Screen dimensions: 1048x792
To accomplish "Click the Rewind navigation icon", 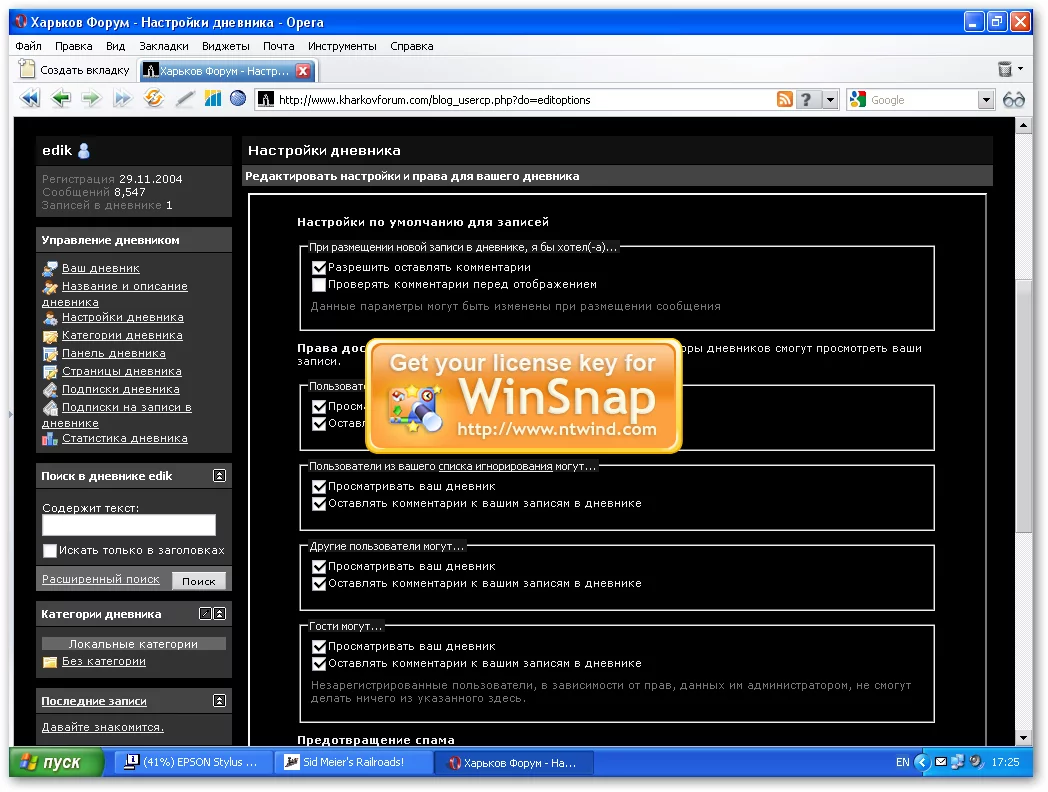I will point(30,99).
